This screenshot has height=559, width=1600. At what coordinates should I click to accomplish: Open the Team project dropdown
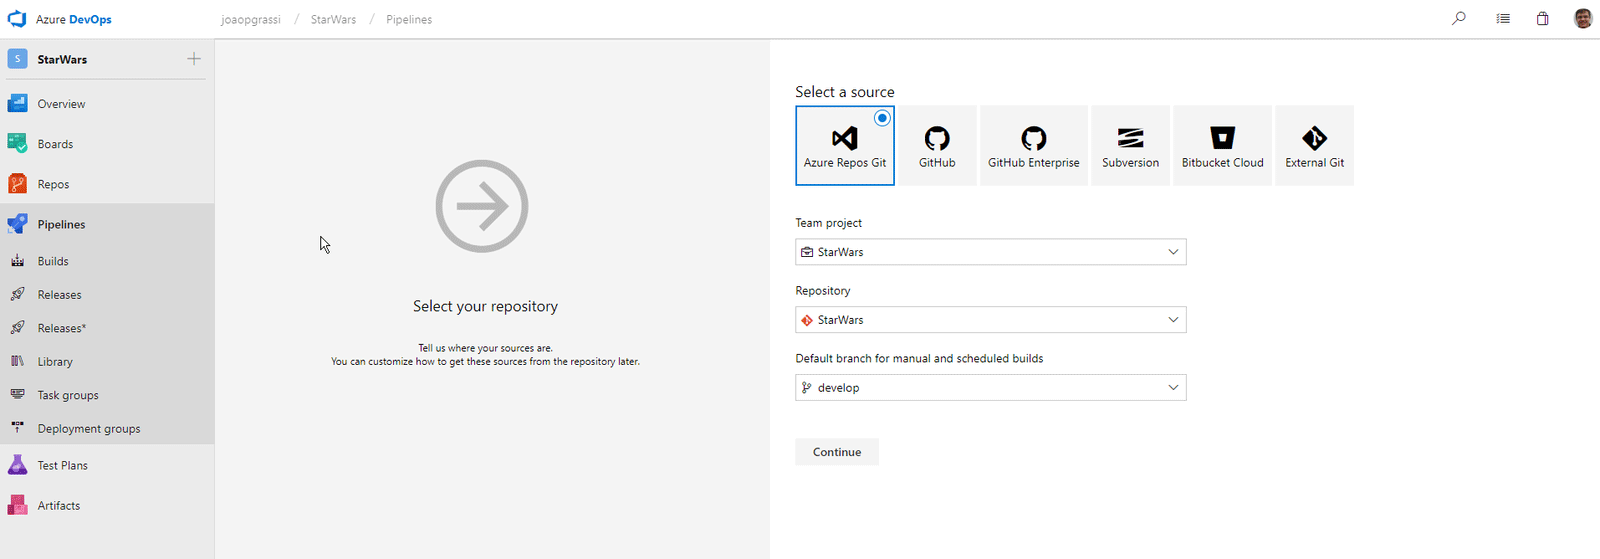pos(991,252)
